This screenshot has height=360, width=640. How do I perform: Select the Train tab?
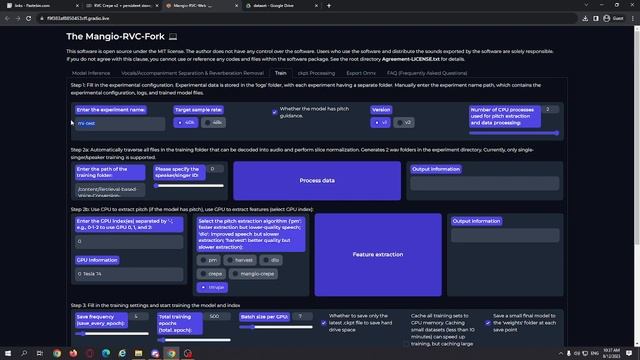pyautogui.click(x=280, y=73)
